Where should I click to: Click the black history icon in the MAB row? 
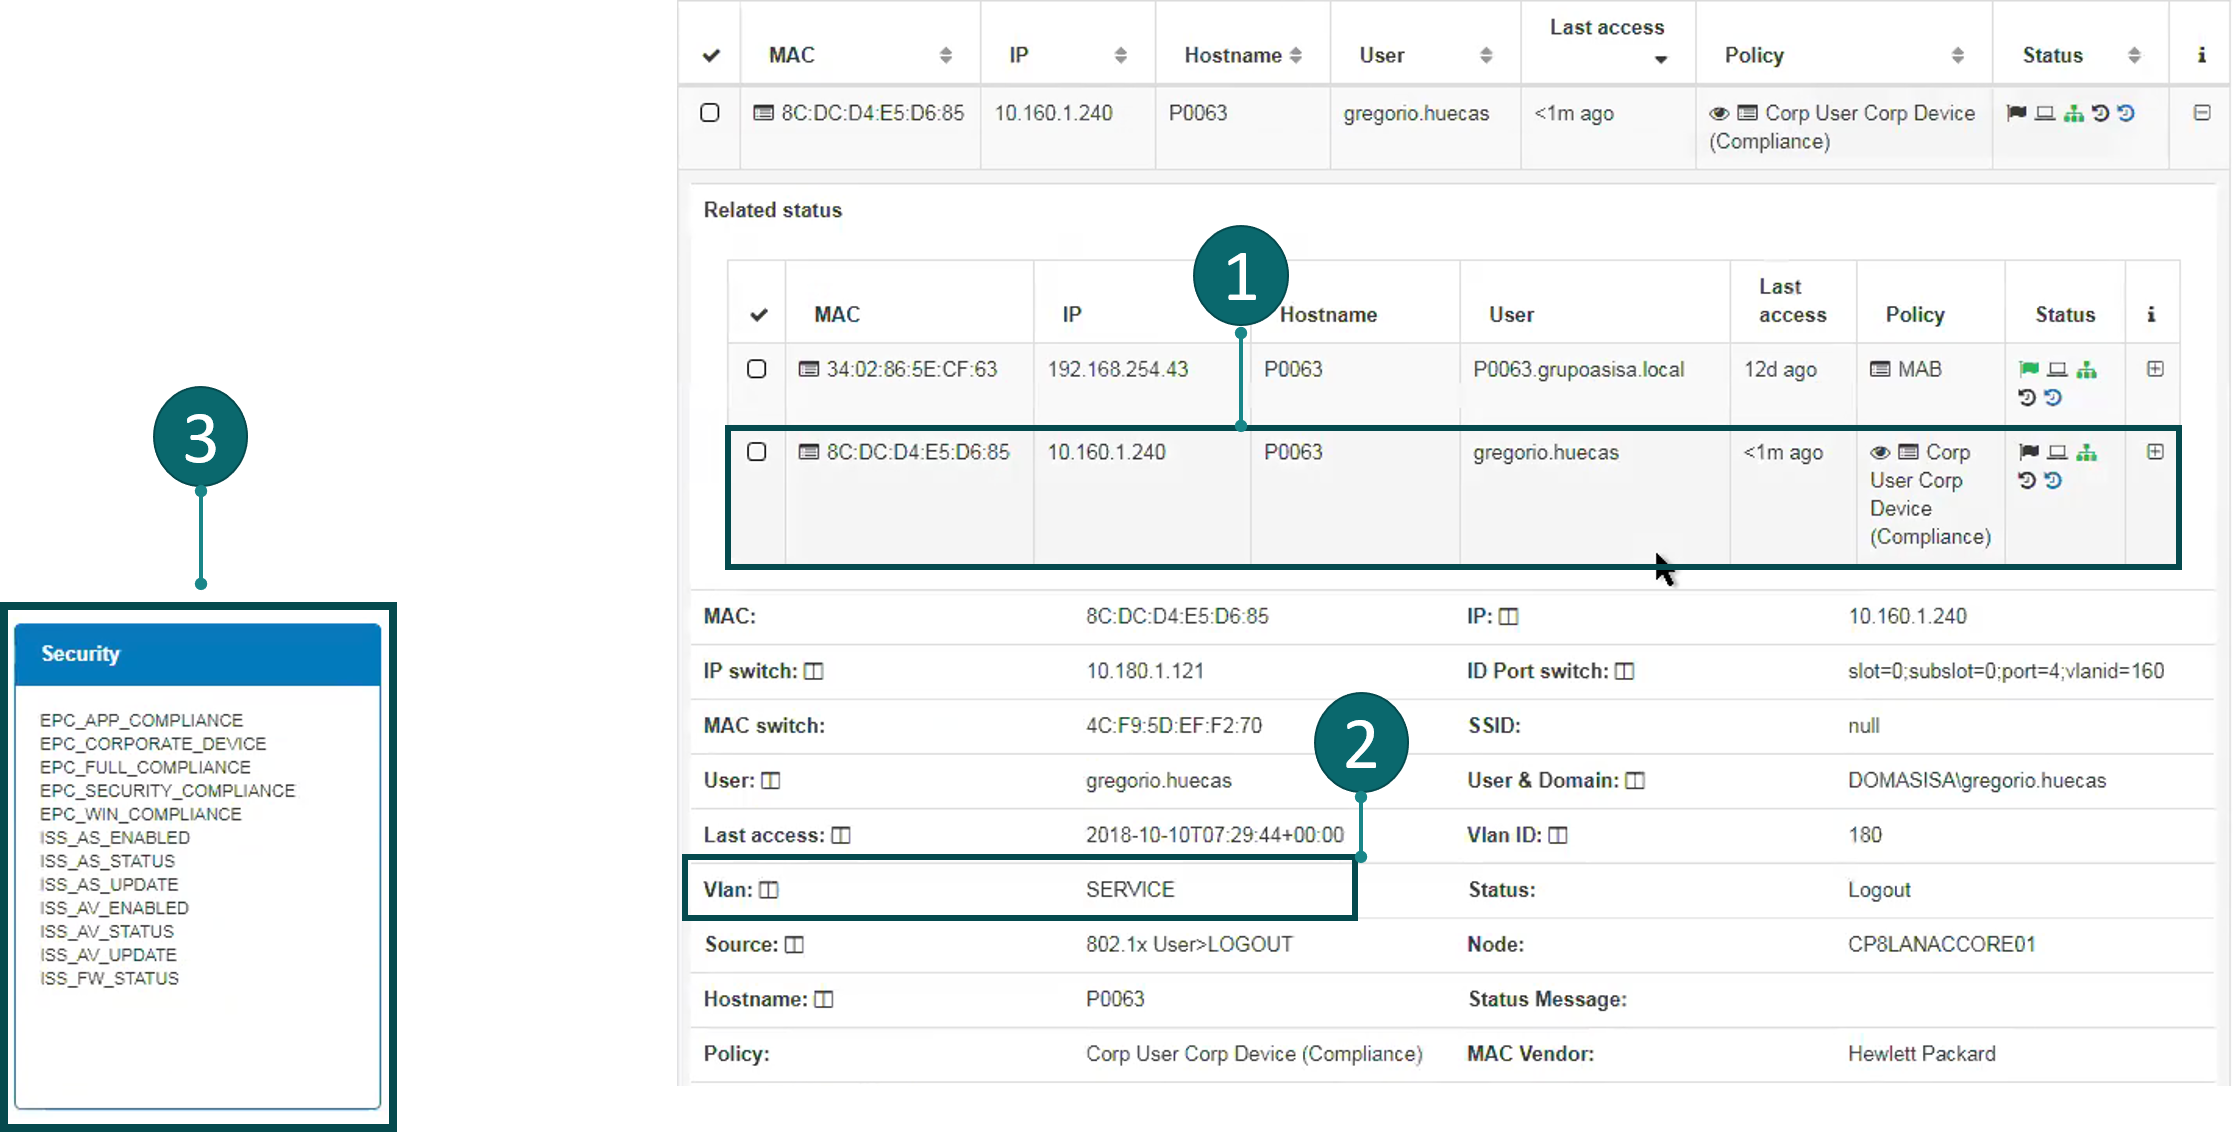[2027, 398]
